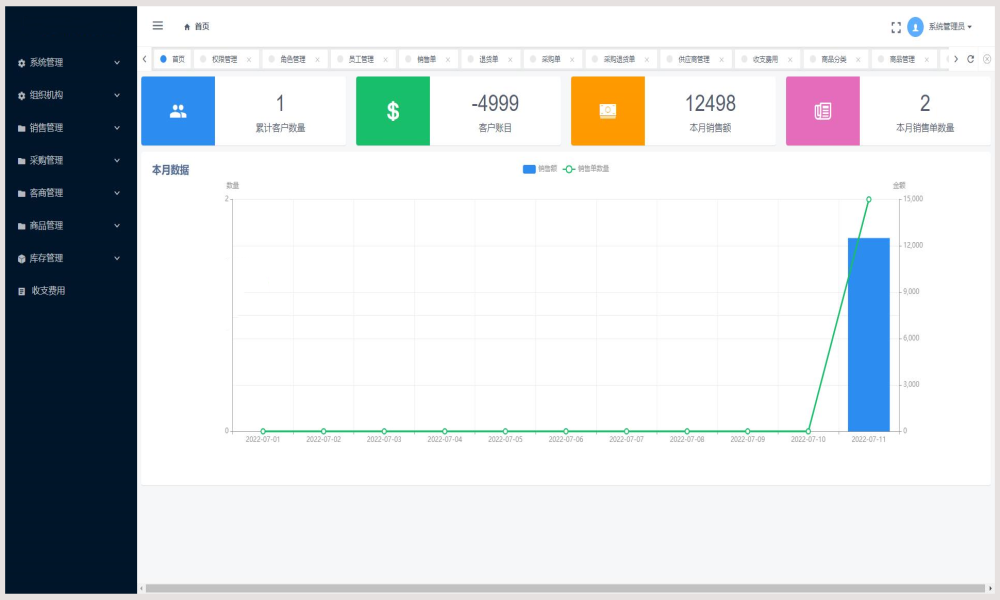Image resolution: width=1000 pixels, height=600 pixels.
Task: Click the pink sales order icon
Action: tap(823, 111)
